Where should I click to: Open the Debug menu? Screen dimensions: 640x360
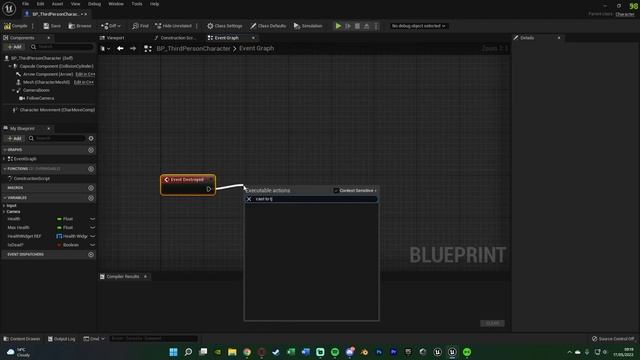[x=94, y=4]
